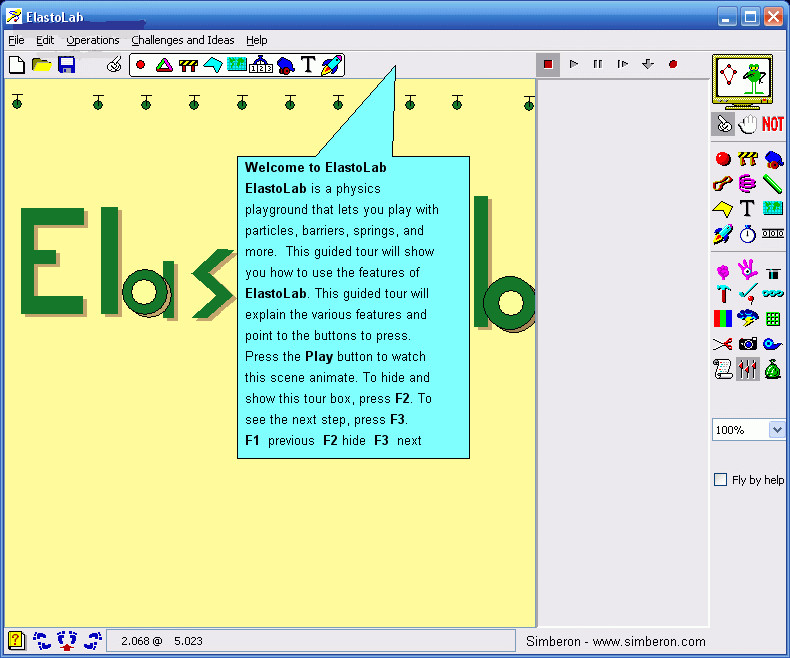Viewport: 790px width, 658px height.
Task: Step the simulation one frame forward
Action: (x=623, y=64)
